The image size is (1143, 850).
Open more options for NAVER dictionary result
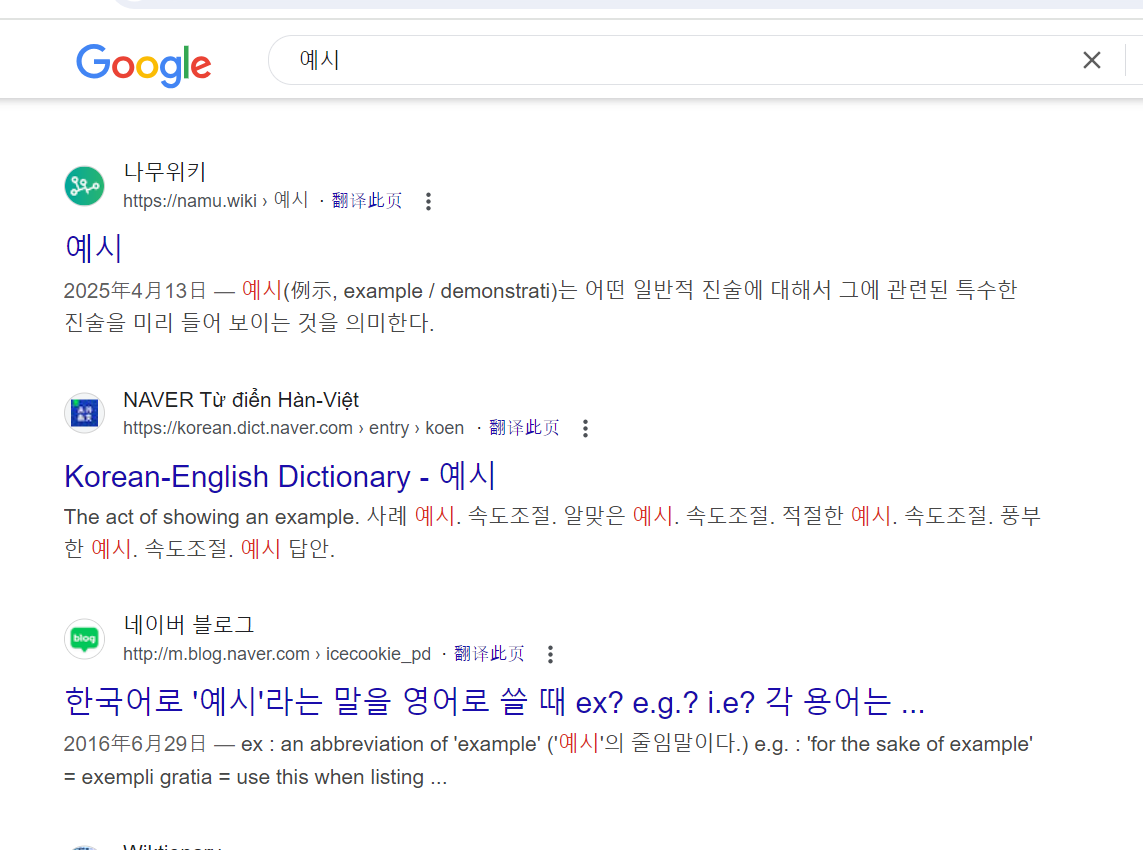click(x=585, y=429)
